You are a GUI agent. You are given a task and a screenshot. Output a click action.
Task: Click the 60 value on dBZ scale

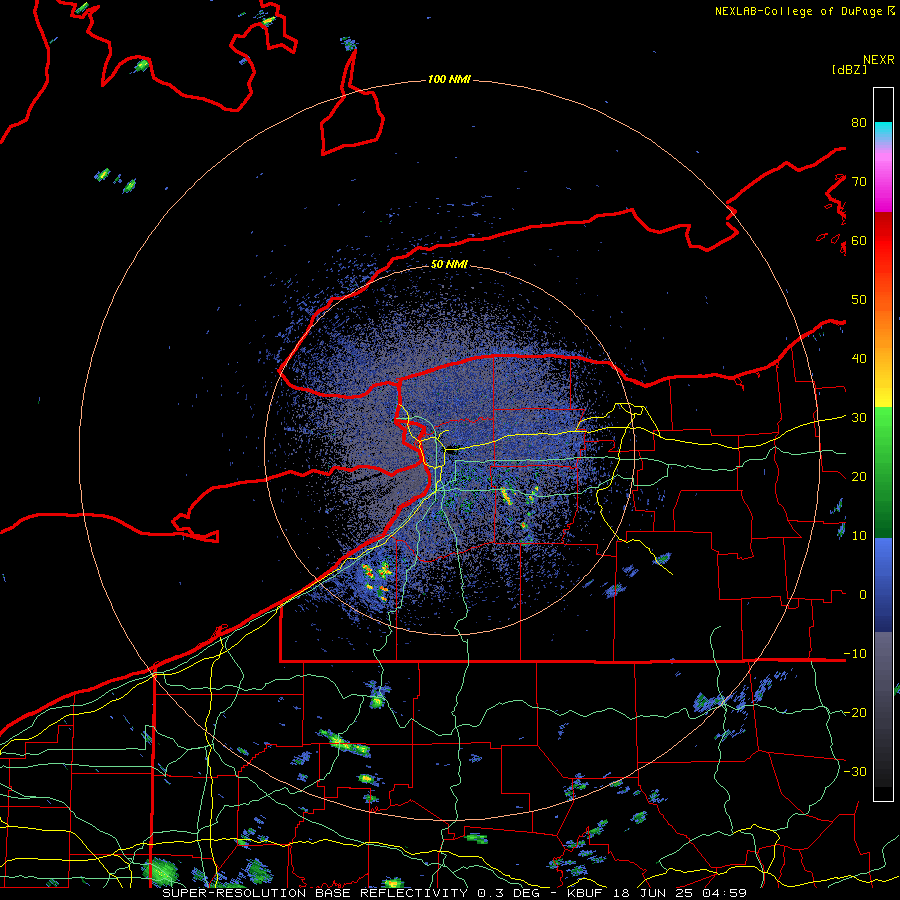(859, 240)
